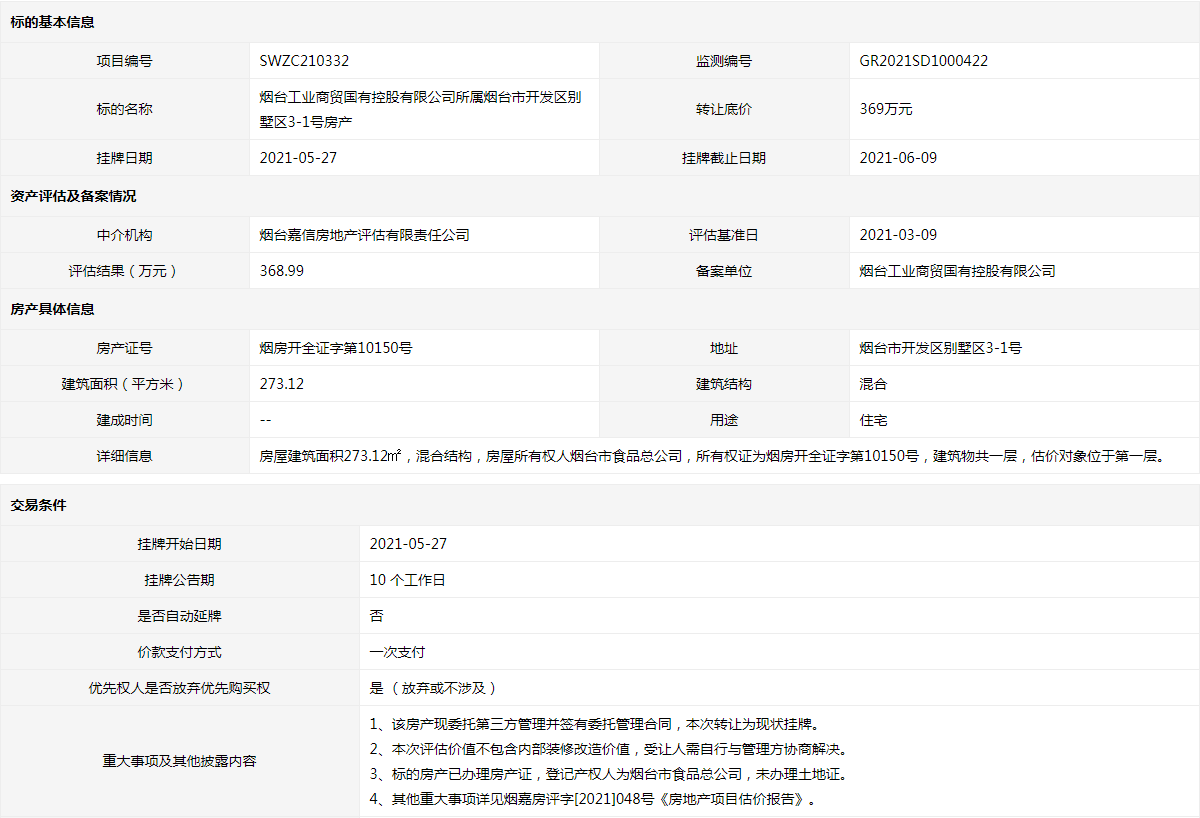Select agency name 烟台嘉信房地产评估有限责任公司

(365, 235)
